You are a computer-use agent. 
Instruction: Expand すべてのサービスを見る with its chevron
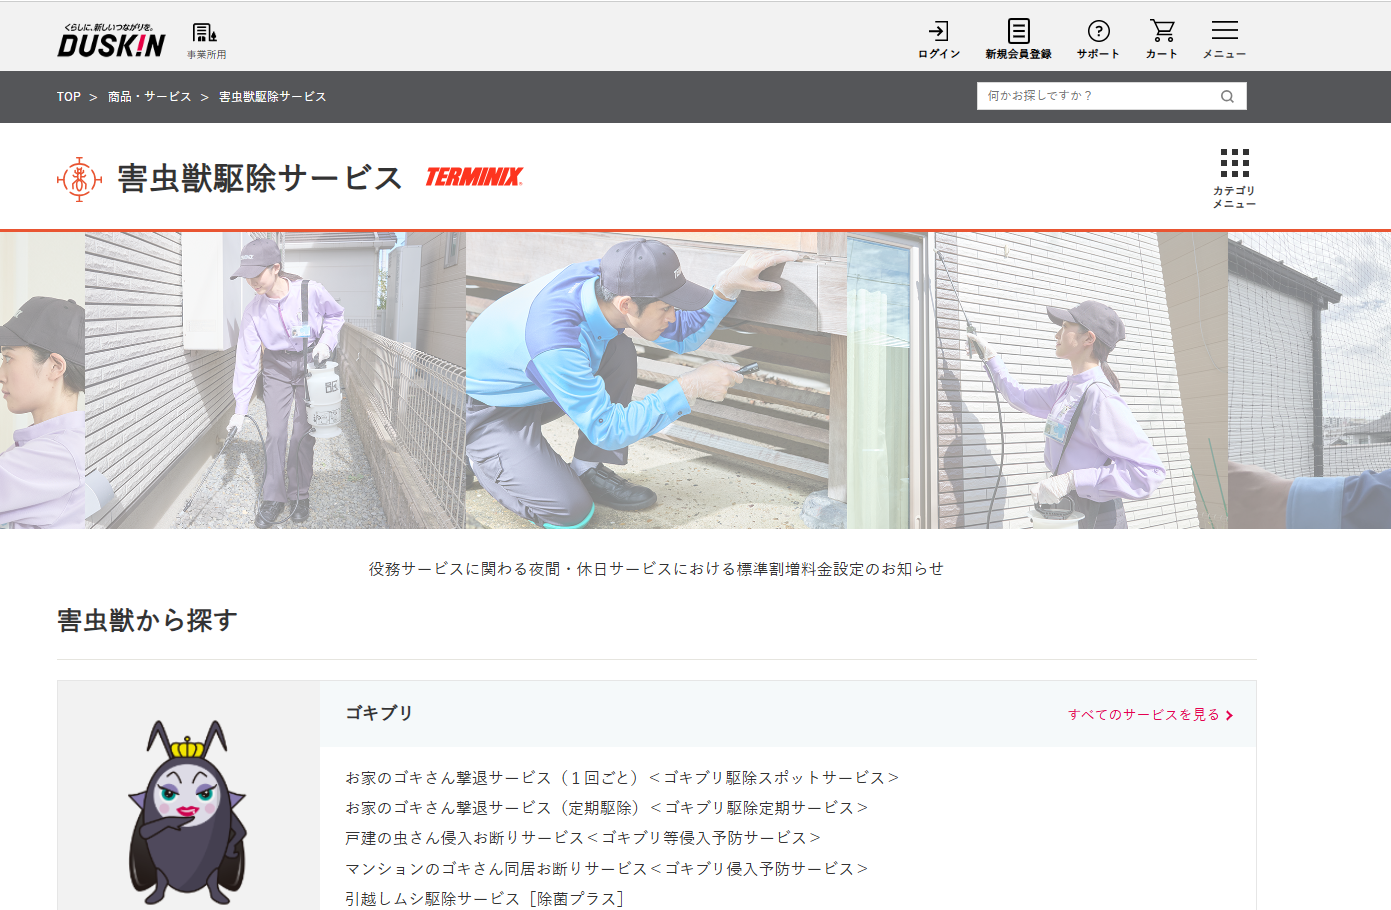[x=1146, y=715]
